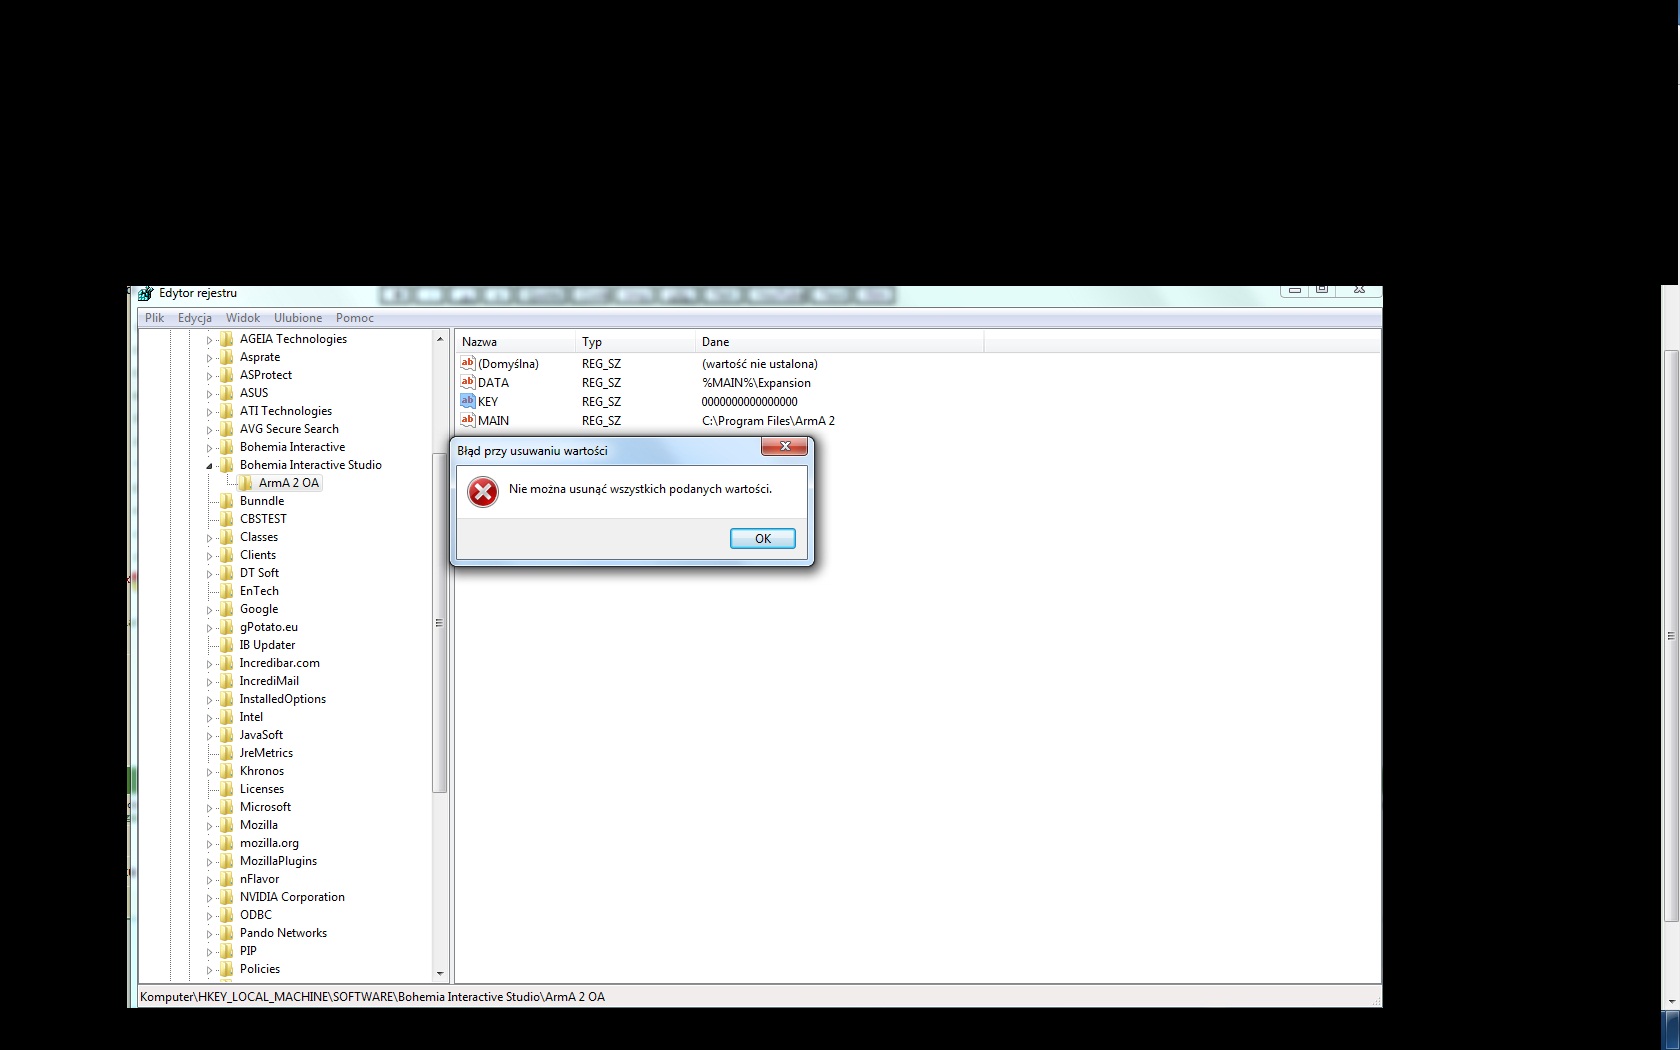Click the Microsoft folder icon
The image size is (1680, 1050).
(x=227, y=807)
